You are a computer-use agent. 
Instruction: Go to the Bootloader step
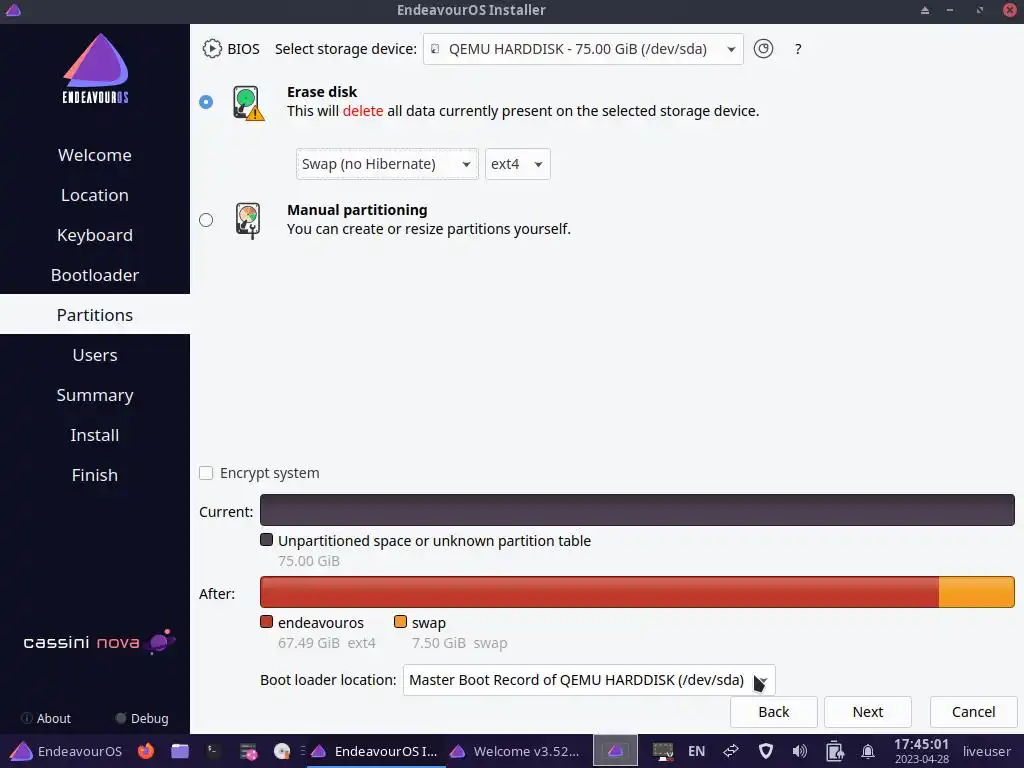95,275
